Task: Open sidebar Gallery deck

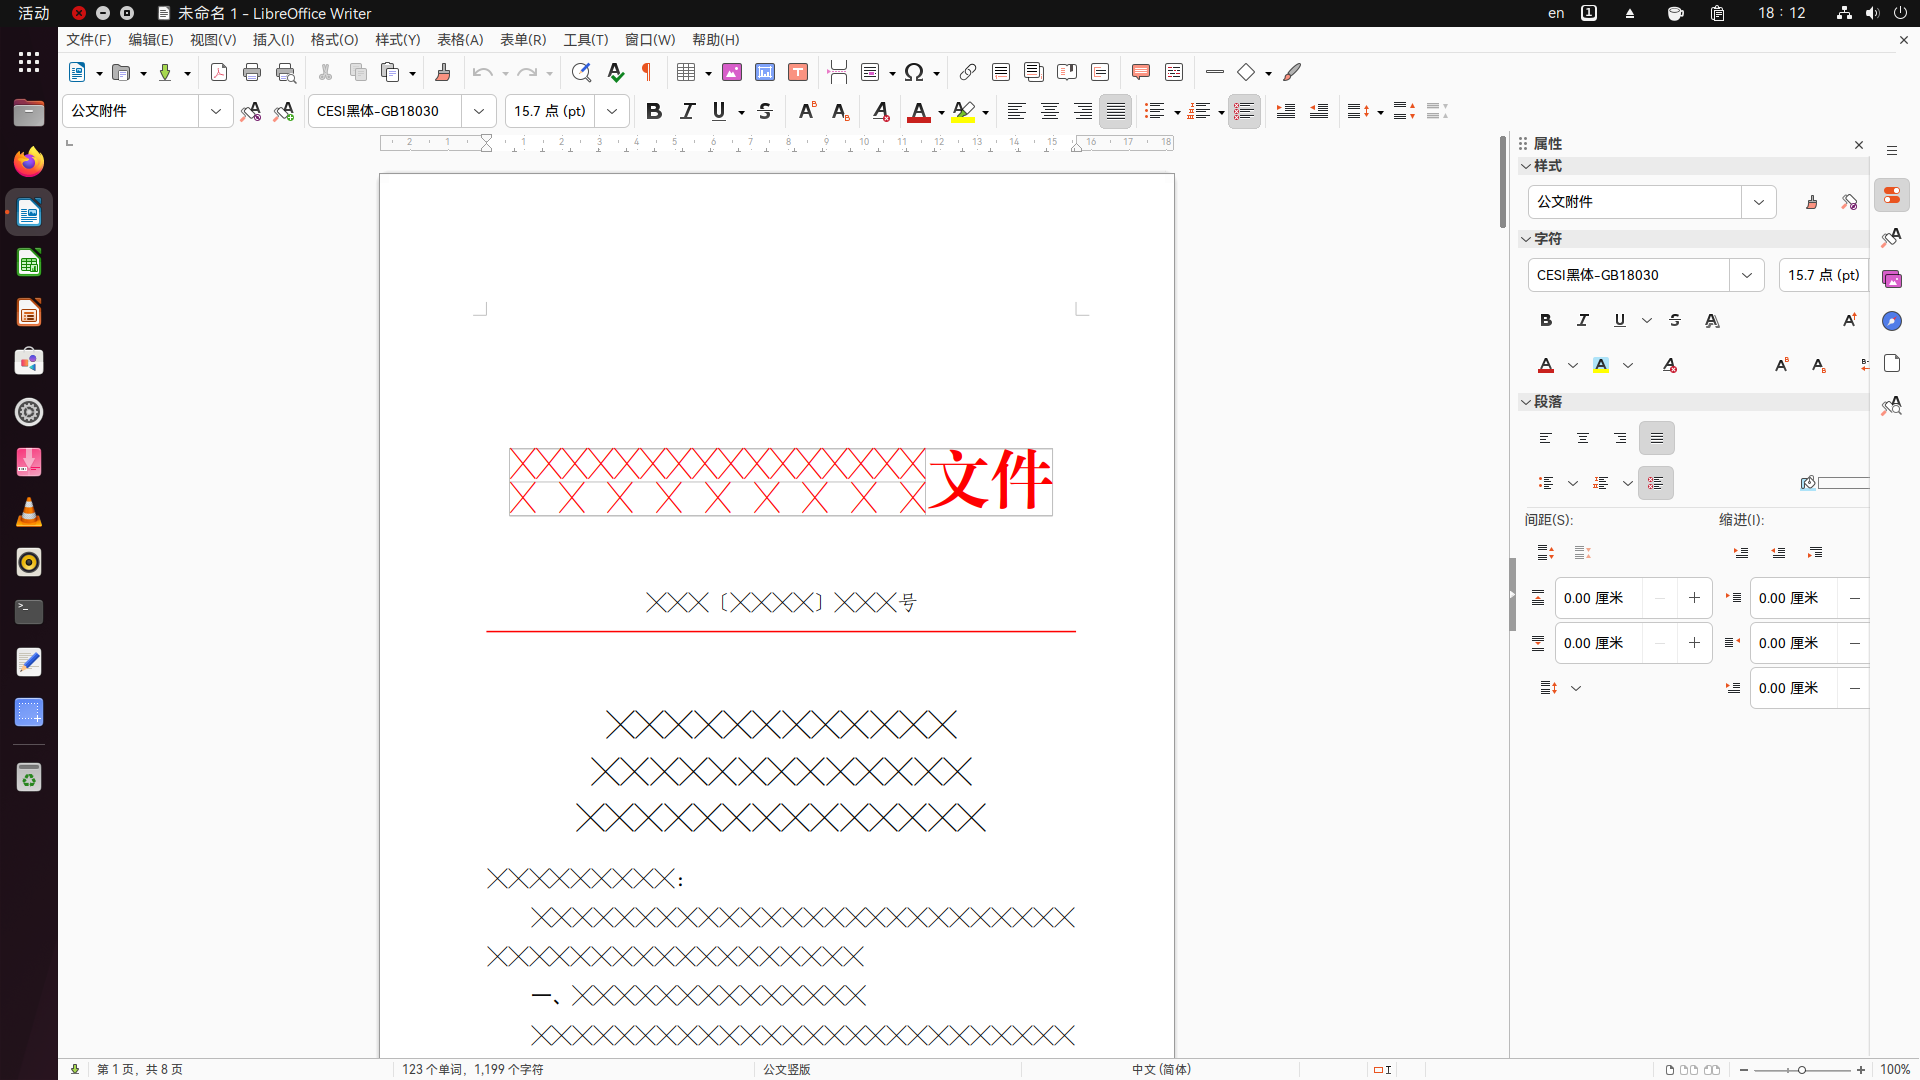Action: pos(1891,279)
